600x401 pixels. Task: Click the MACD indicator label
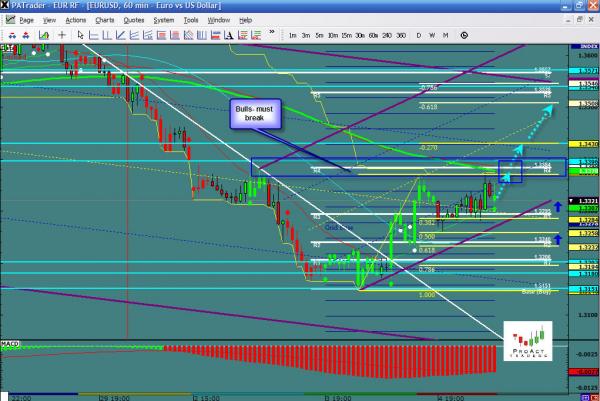tap(10, 344)
